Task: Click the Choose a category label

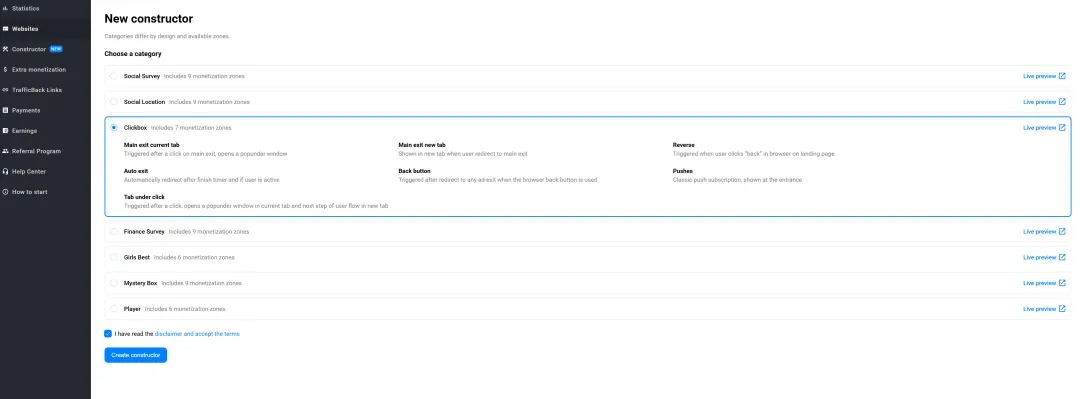Action: click(133, 54)
